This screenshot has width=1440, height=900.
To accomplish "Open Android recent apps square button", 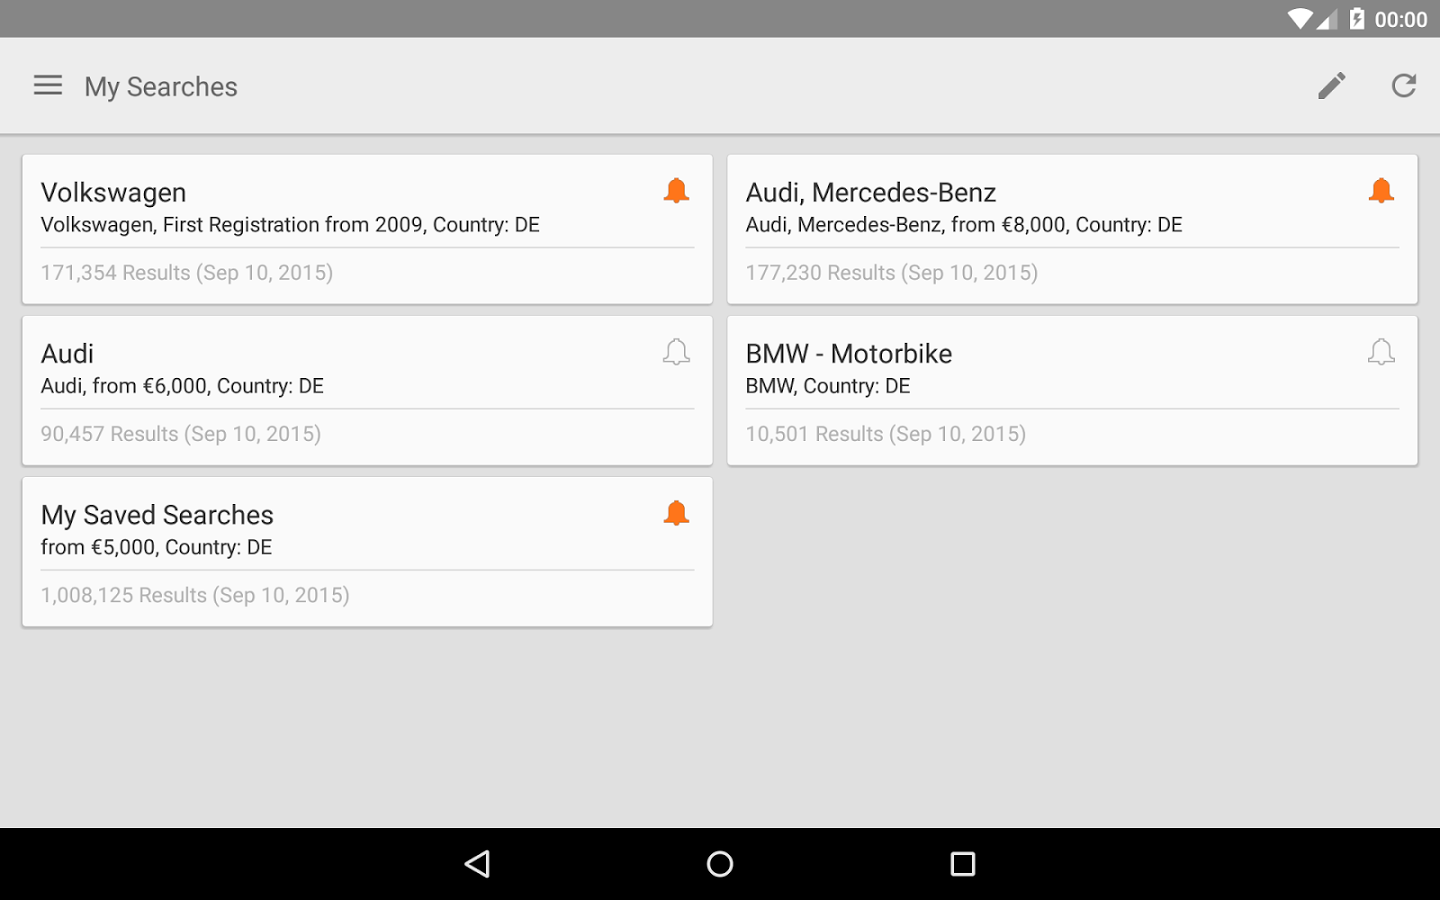I will point(962,864).
